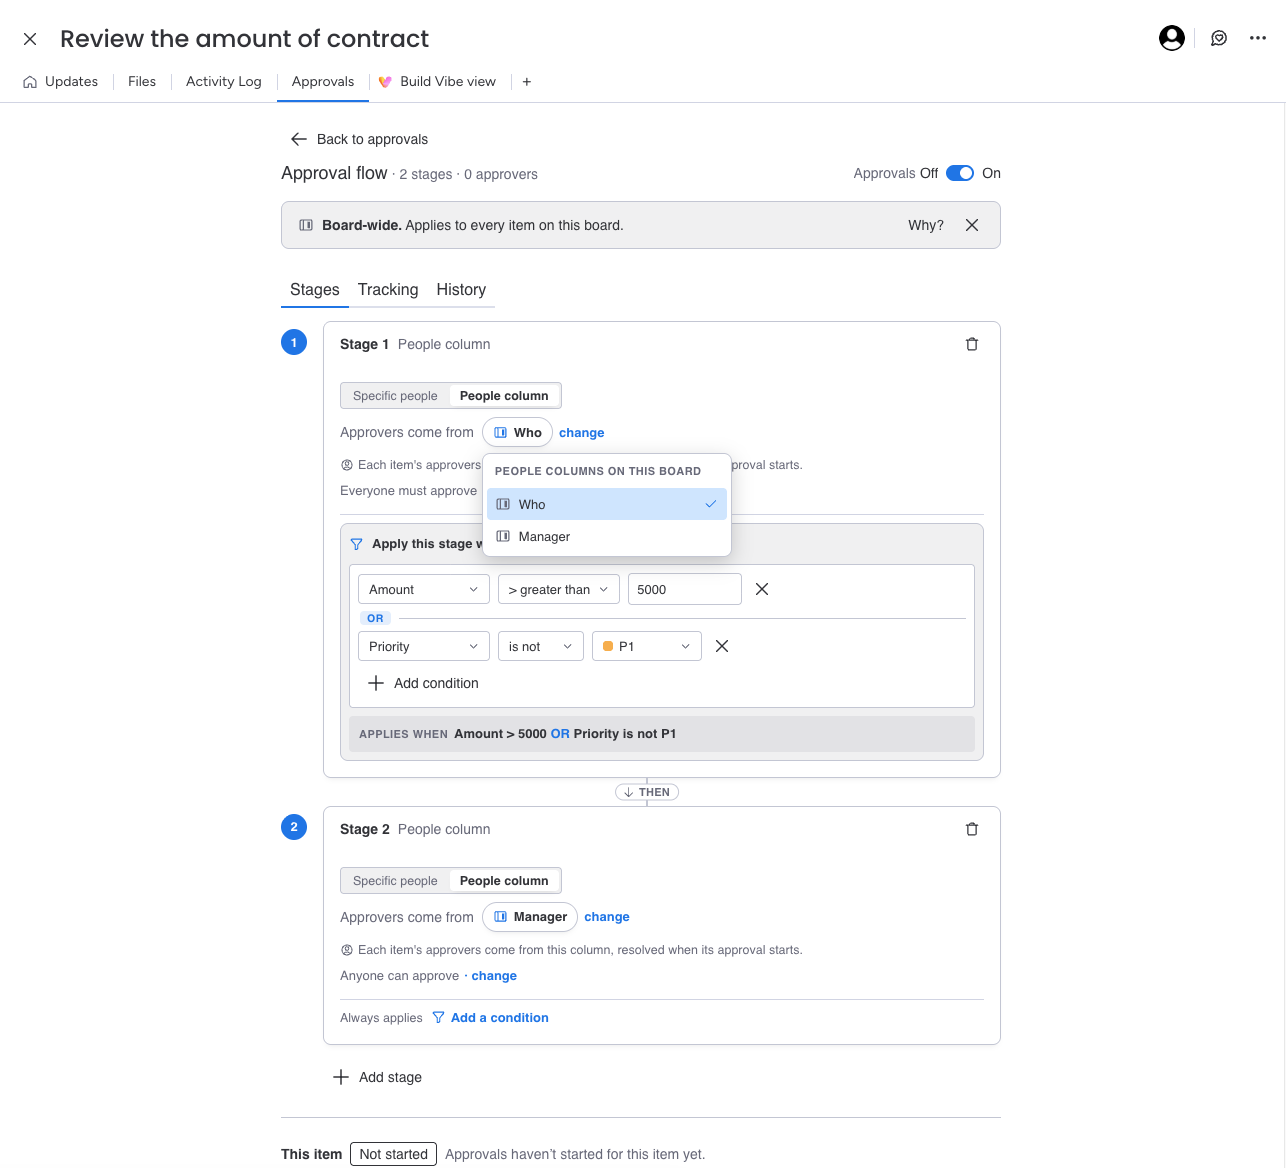Click change link next to Who
The width and height of the screenshot is (1286, 1168).
coord(582,433)
